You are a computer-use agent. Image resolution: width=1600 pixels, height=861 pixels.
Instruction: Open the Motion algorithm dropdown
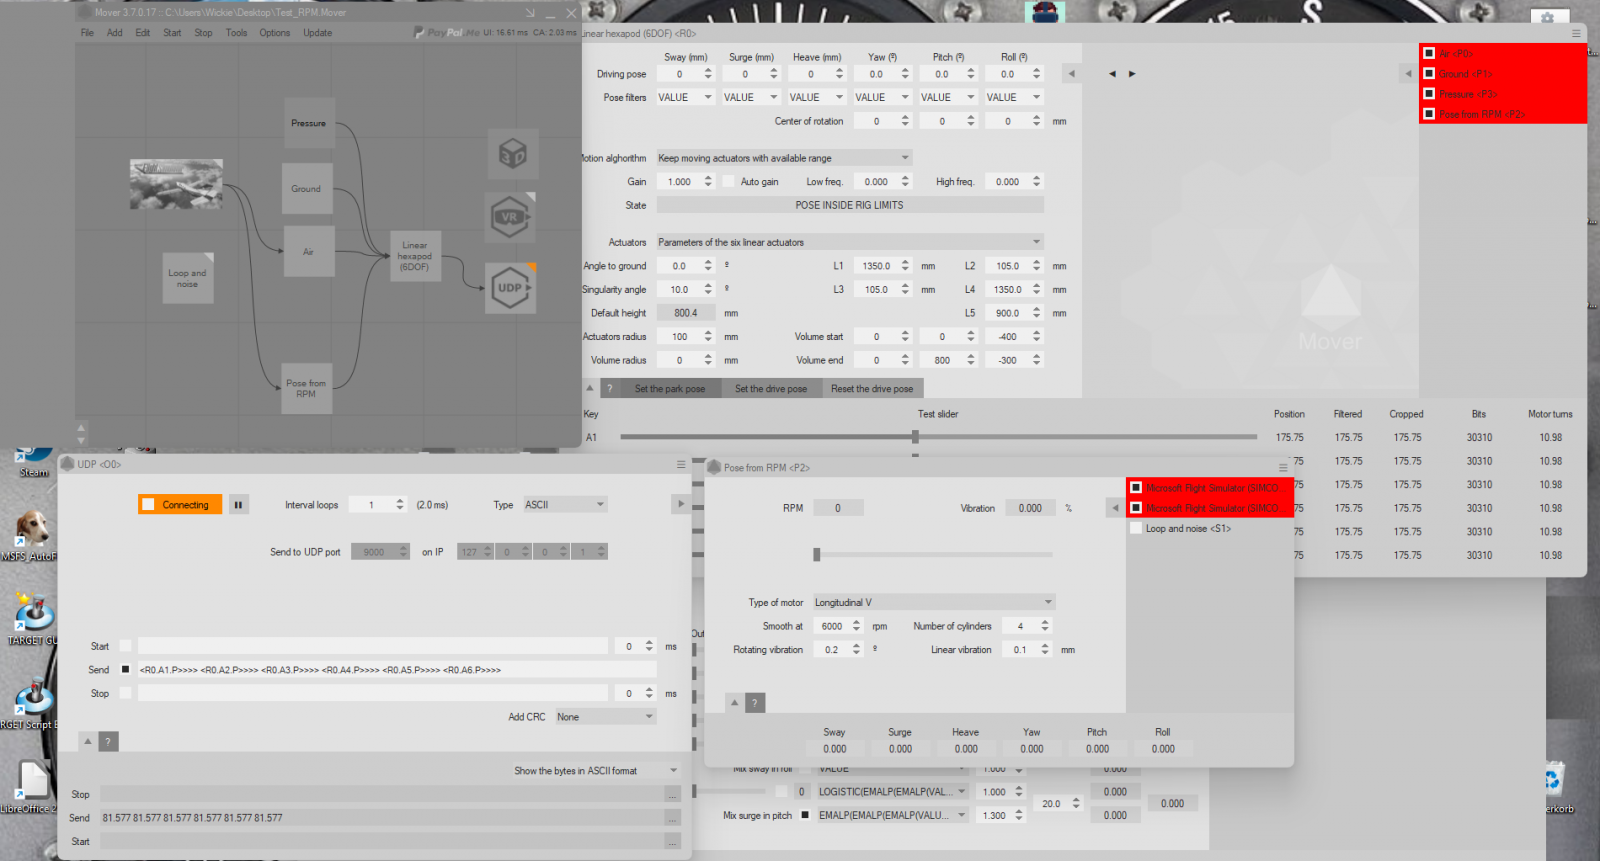pos(784,158)
